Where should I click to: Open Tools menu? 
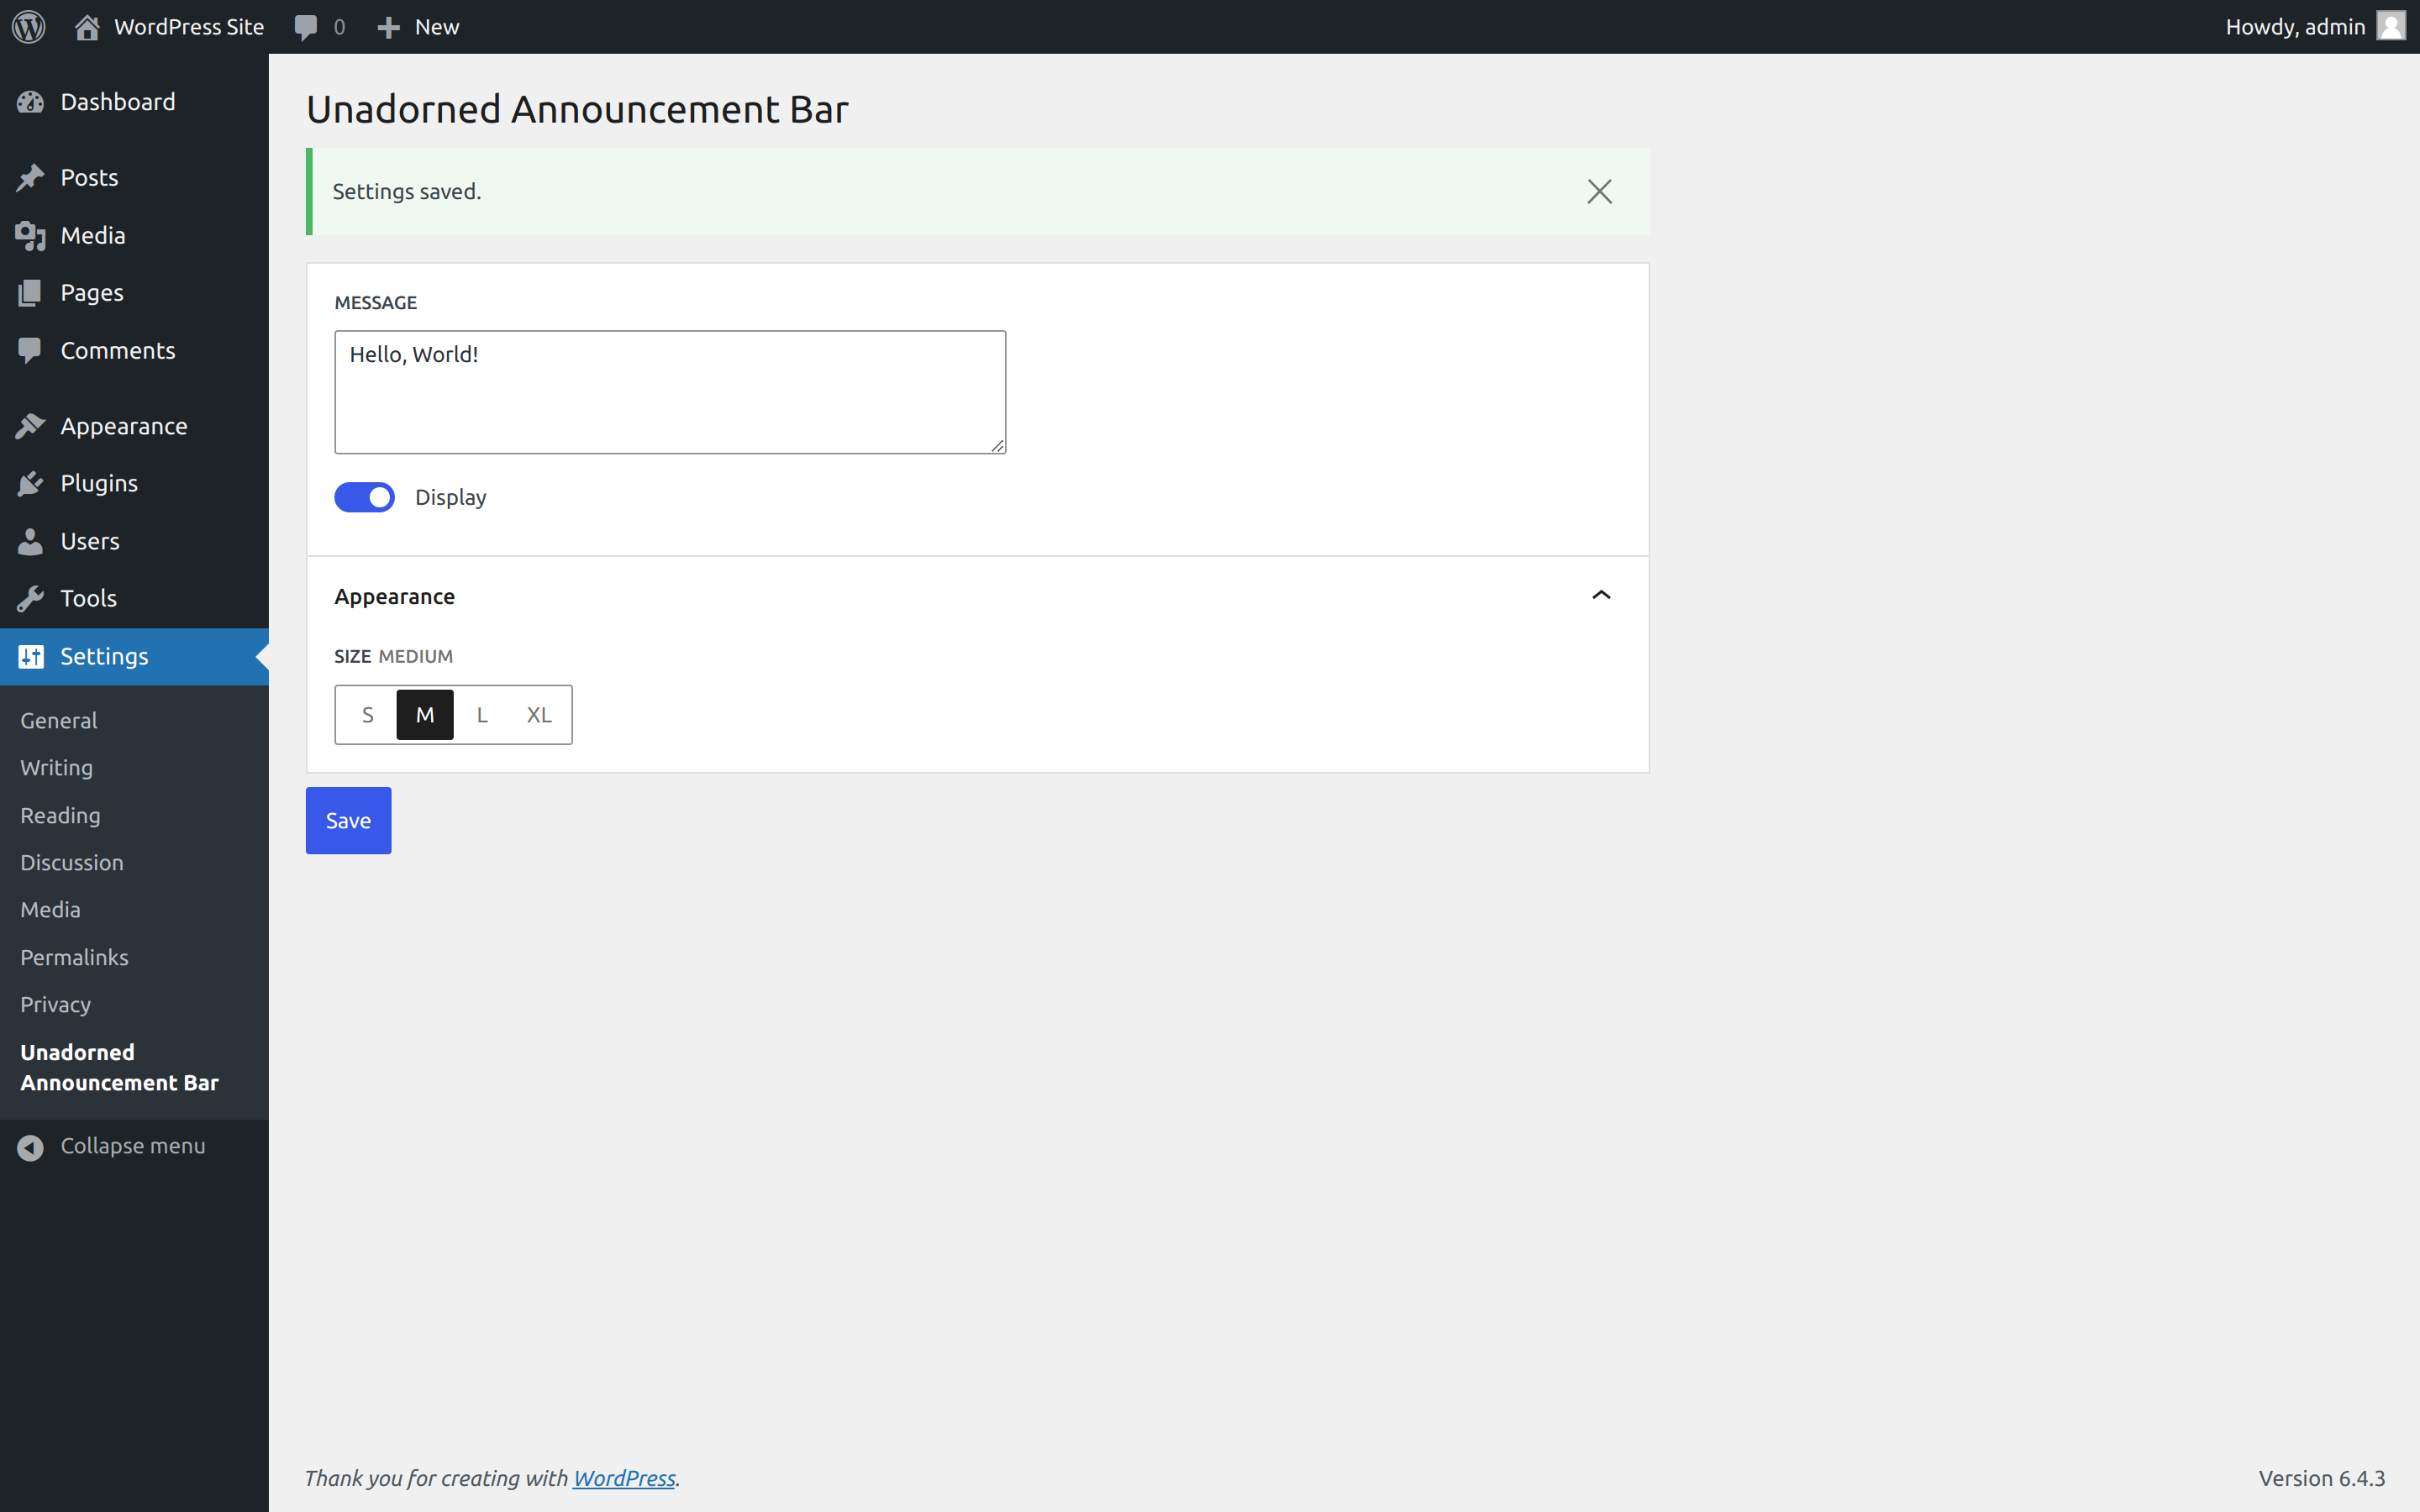(134, 599)
